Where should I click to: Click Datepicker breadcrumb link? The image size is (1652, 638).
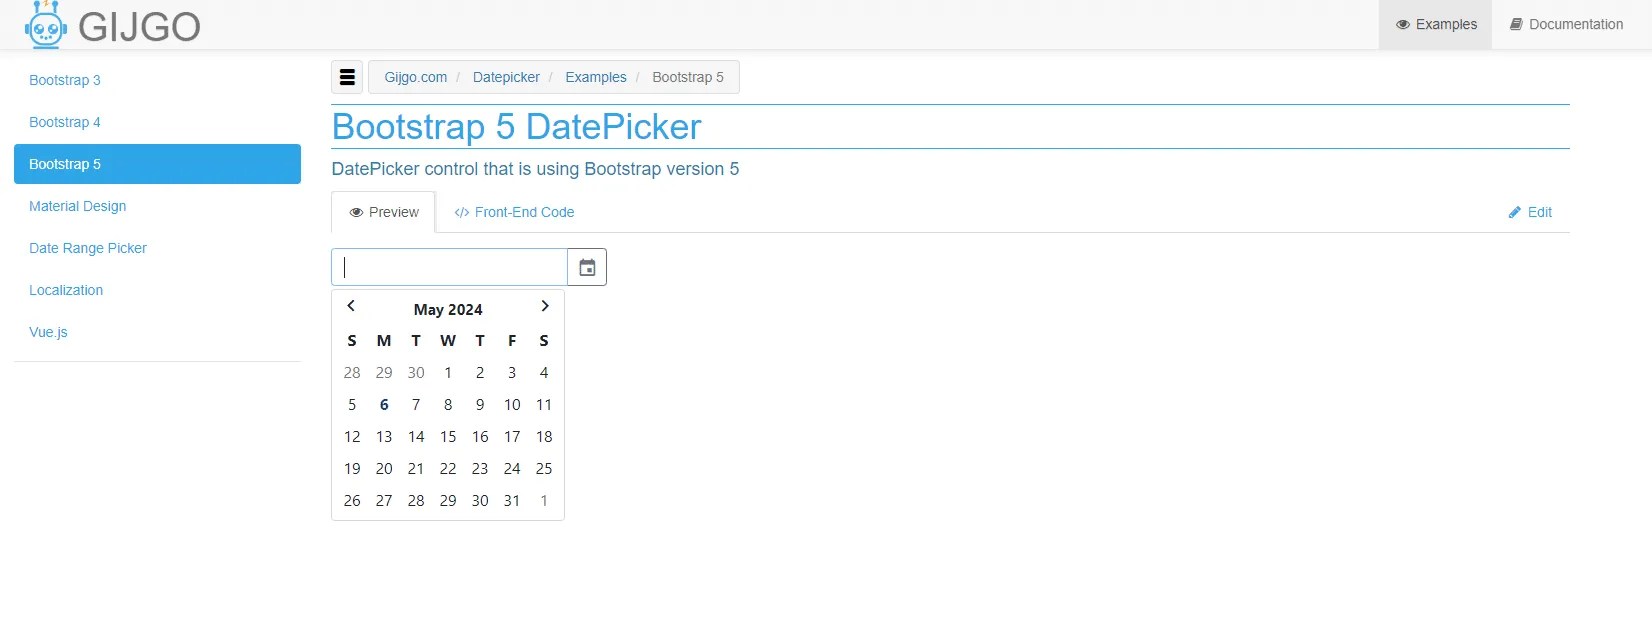(506, 77)
